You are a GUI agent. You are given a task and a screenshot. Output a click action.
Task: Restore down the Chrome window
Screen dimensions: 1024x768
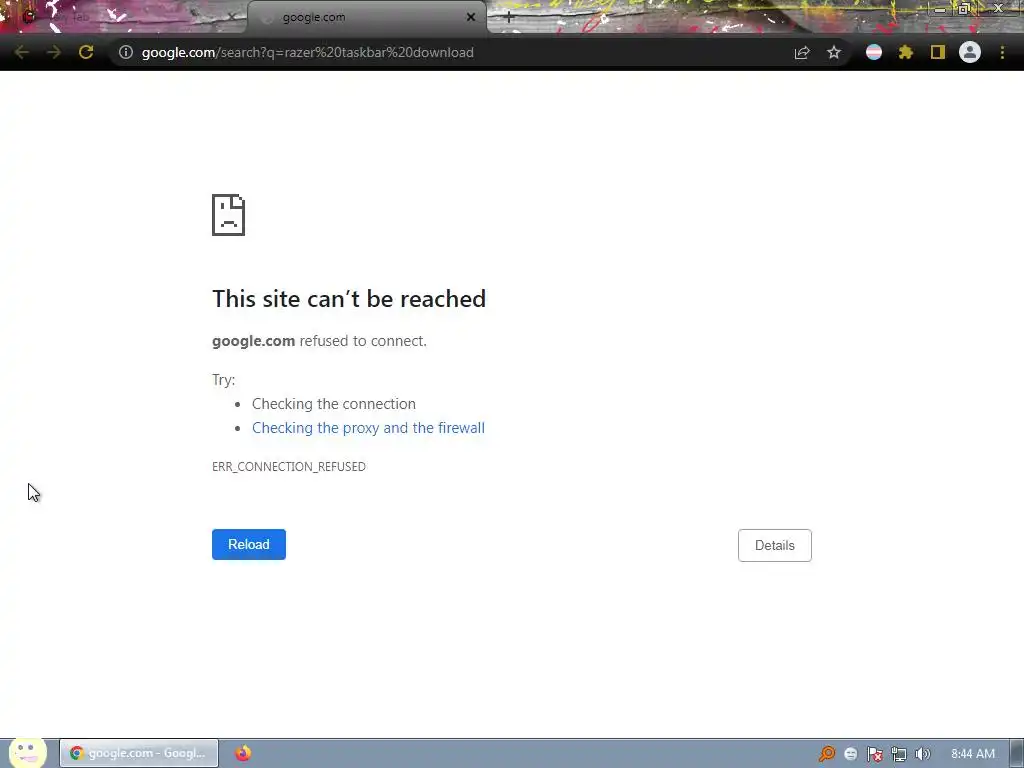(964, 9)
